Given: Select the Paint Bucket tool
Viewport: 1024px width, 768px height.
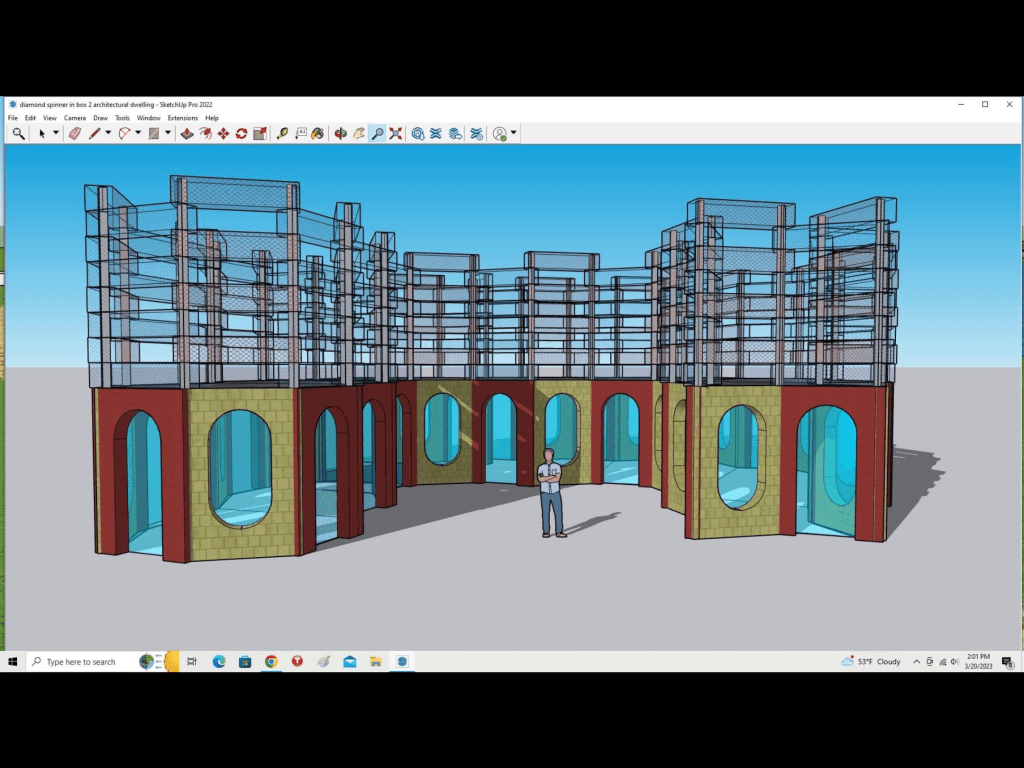Looking at the screenshot, I should tap(317, 133).
